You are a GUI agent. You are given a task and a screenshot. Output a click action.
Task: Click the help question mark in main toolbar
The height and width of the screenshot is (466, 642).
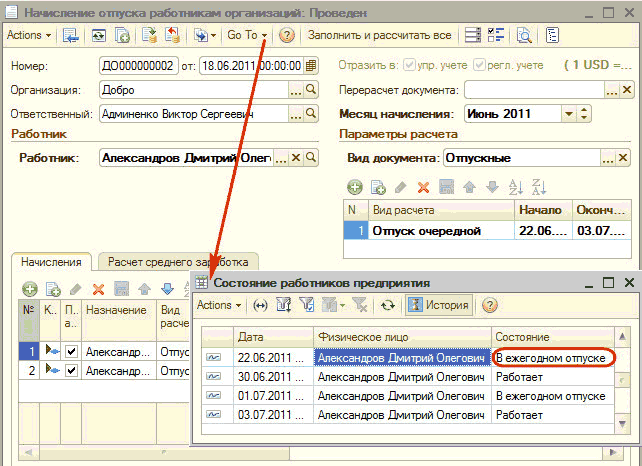point(287,35)
